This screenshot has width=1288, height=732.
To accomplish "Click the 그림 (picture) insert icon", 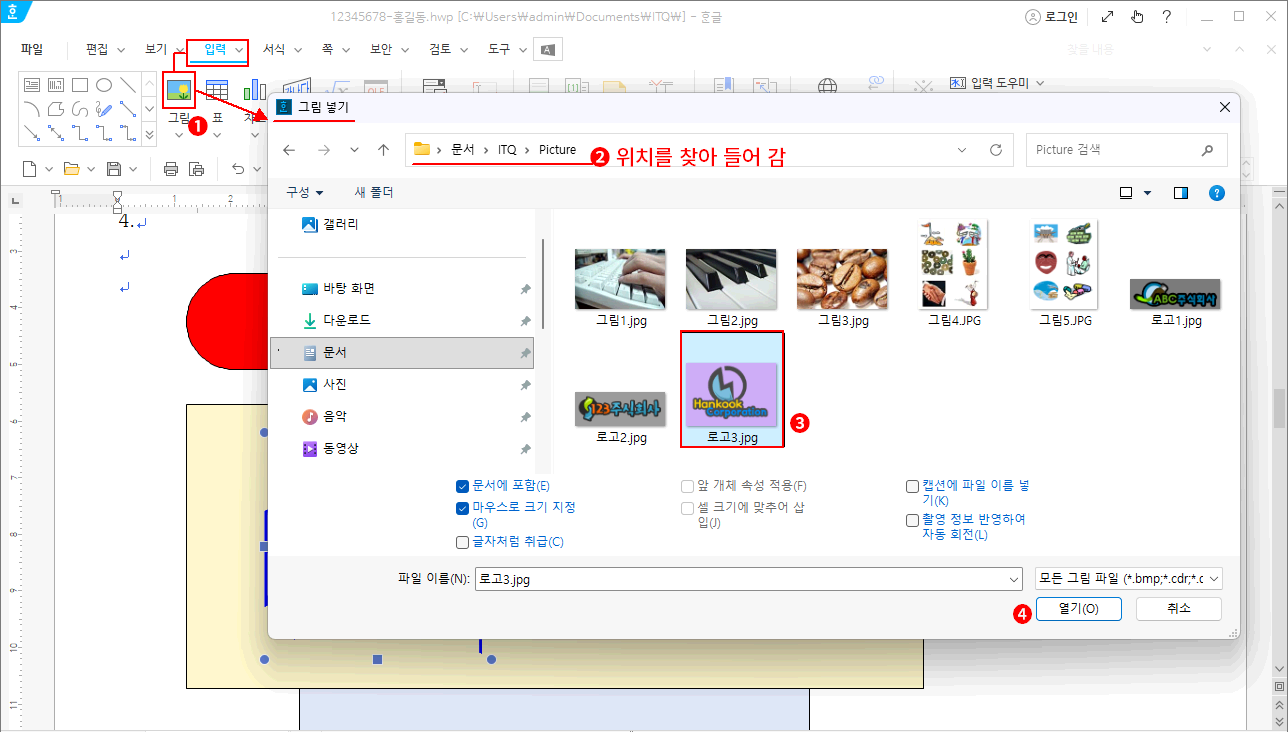I will point(179,91).
